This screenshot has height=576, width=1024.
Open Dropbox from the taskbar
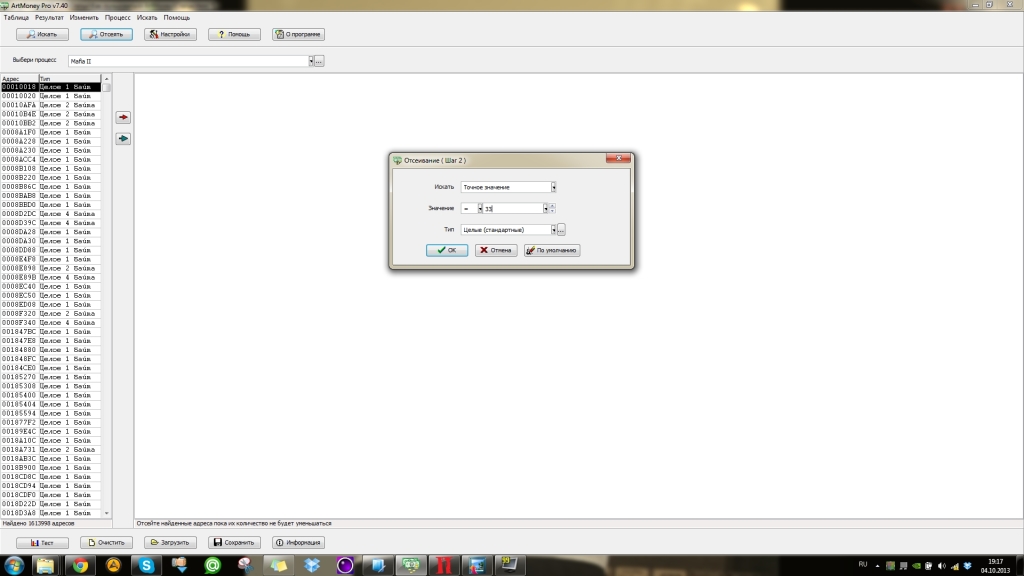pyautogui.click(x=312, y=566)
